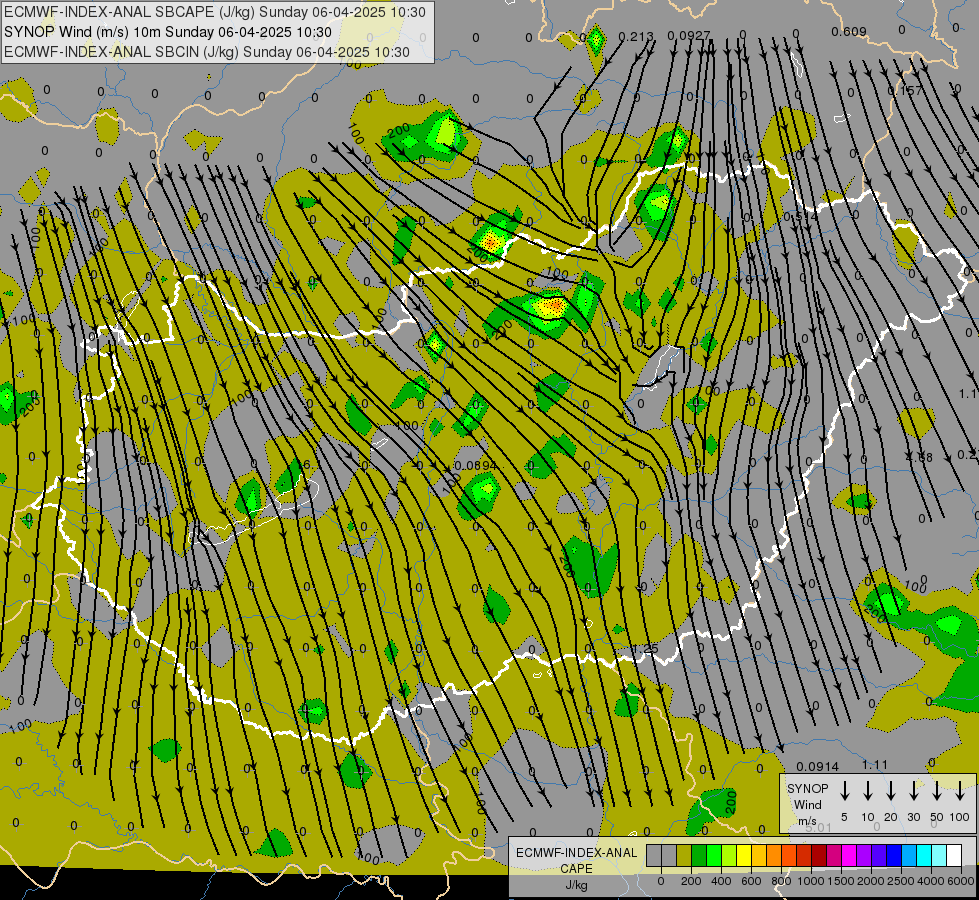Select the white CAPE legend swatch
This screenshot has height=900, width=979.
[953, 855]
